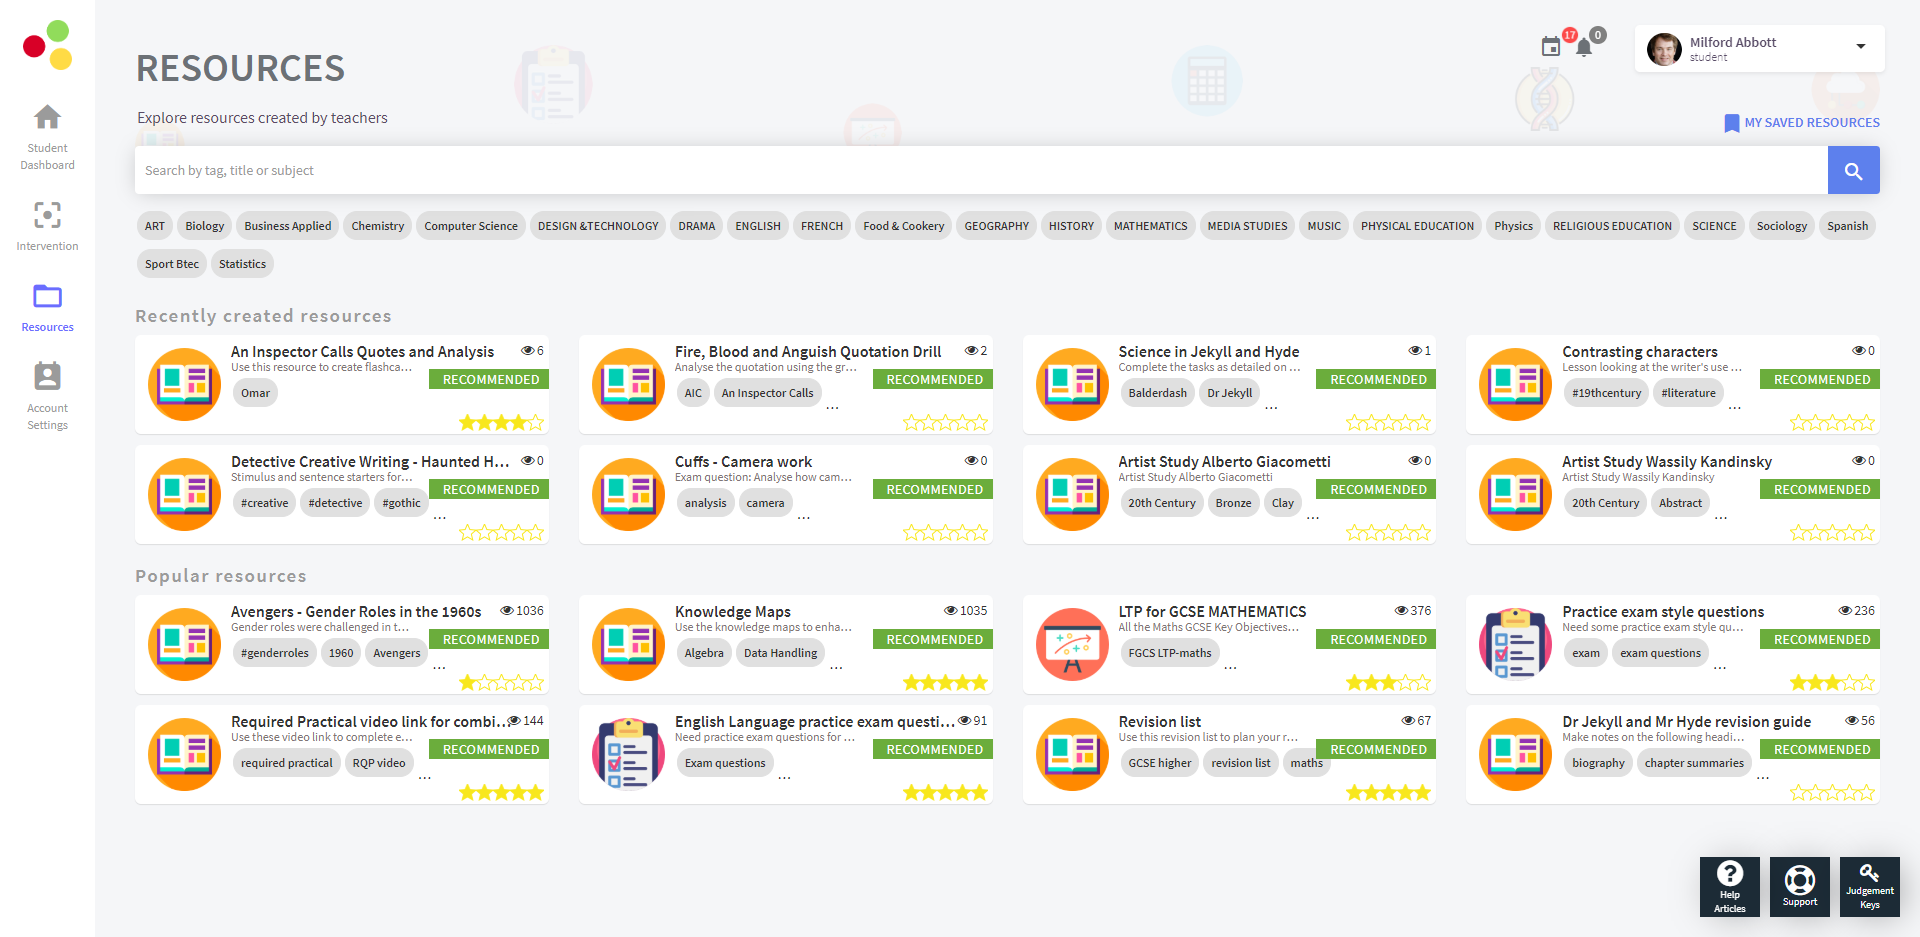Expand the Milford Abbott user dropdown

pos(1860,47)
